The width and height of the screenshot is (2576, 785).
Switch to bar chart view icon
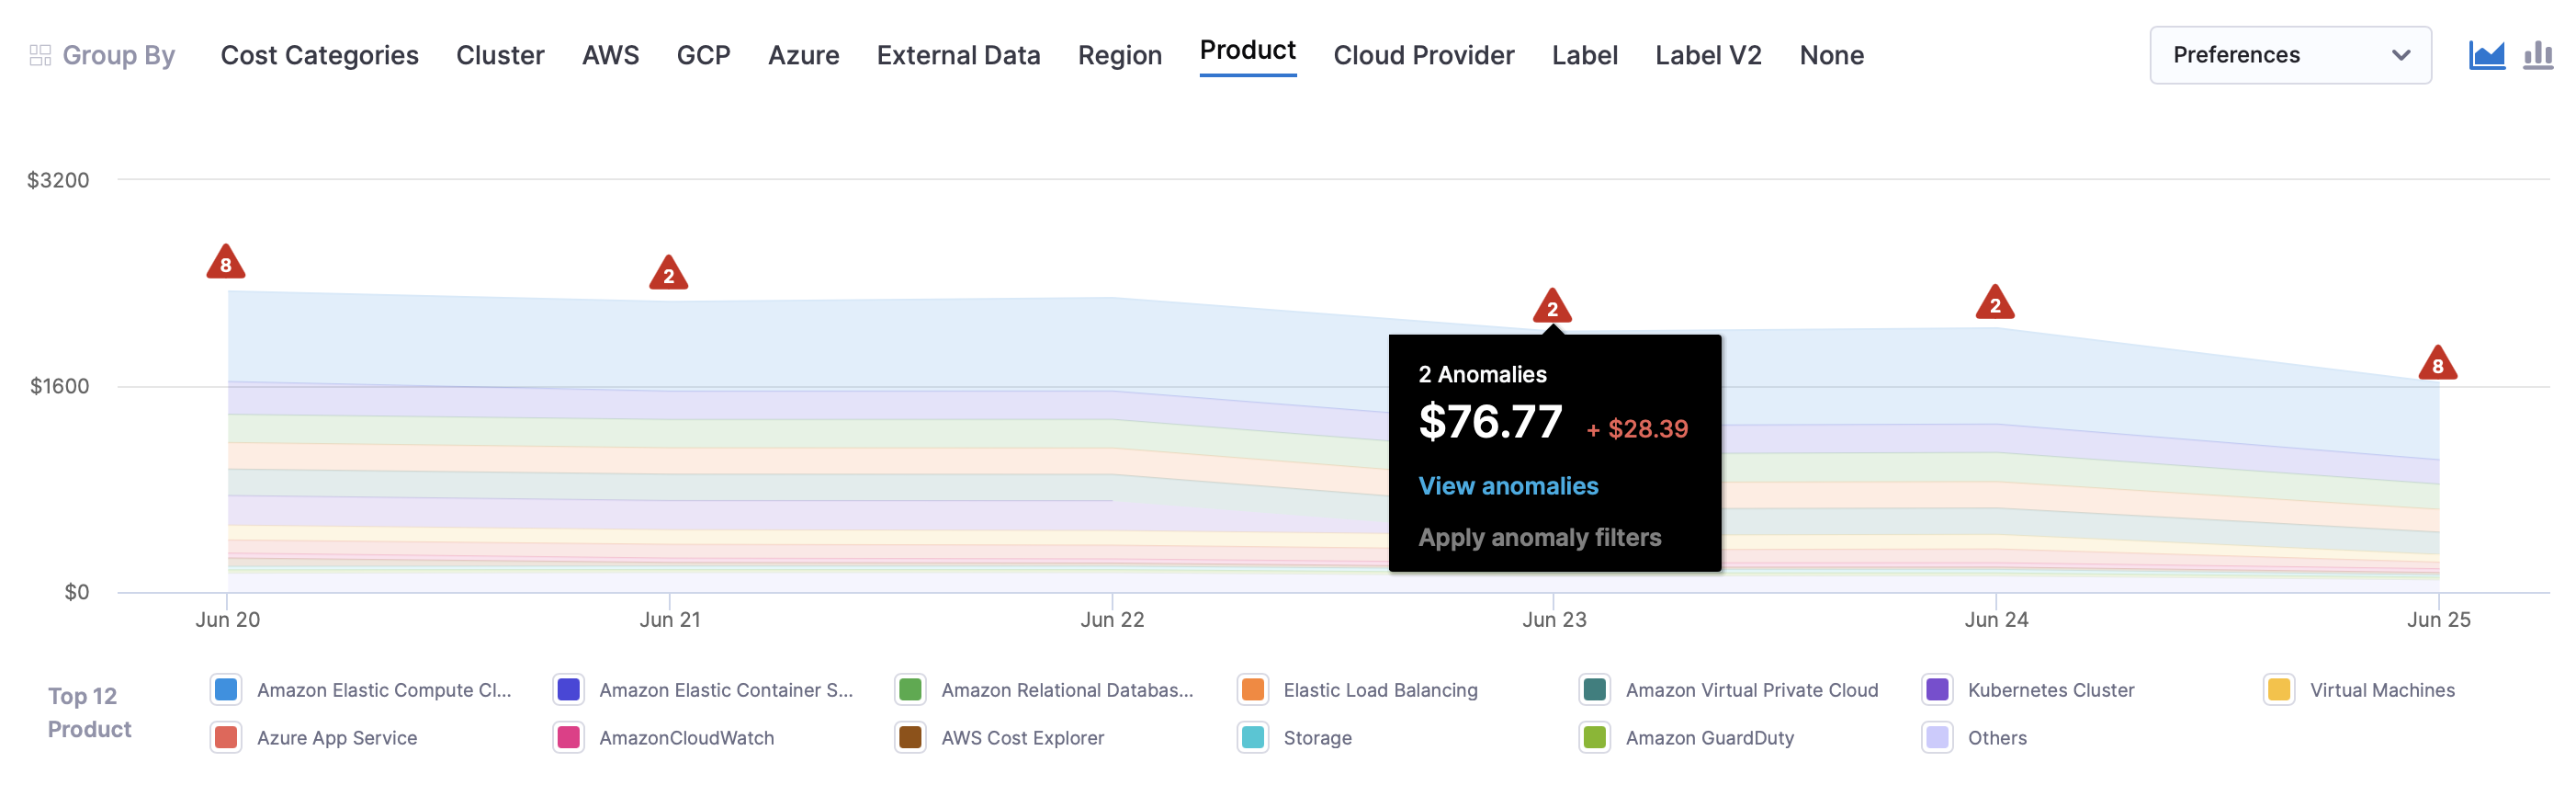click(2538, 55)
